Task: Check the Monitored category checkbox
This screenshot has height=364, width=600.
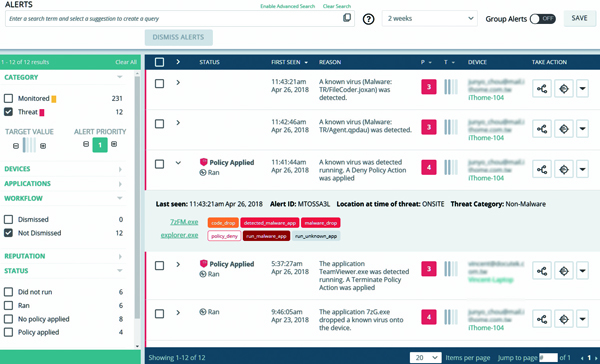Action: click(x=8, y=98)
